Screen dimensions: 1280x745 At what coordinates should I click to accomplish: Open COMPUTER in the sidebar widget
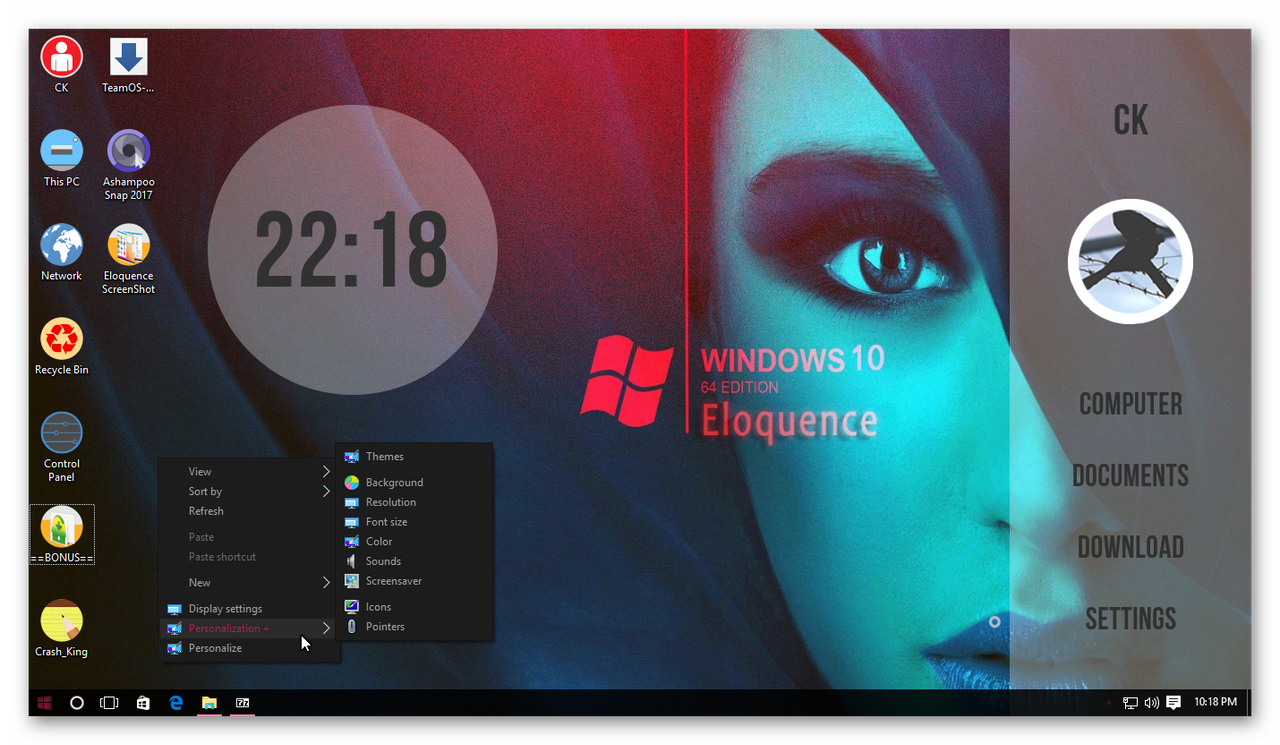1130,404
